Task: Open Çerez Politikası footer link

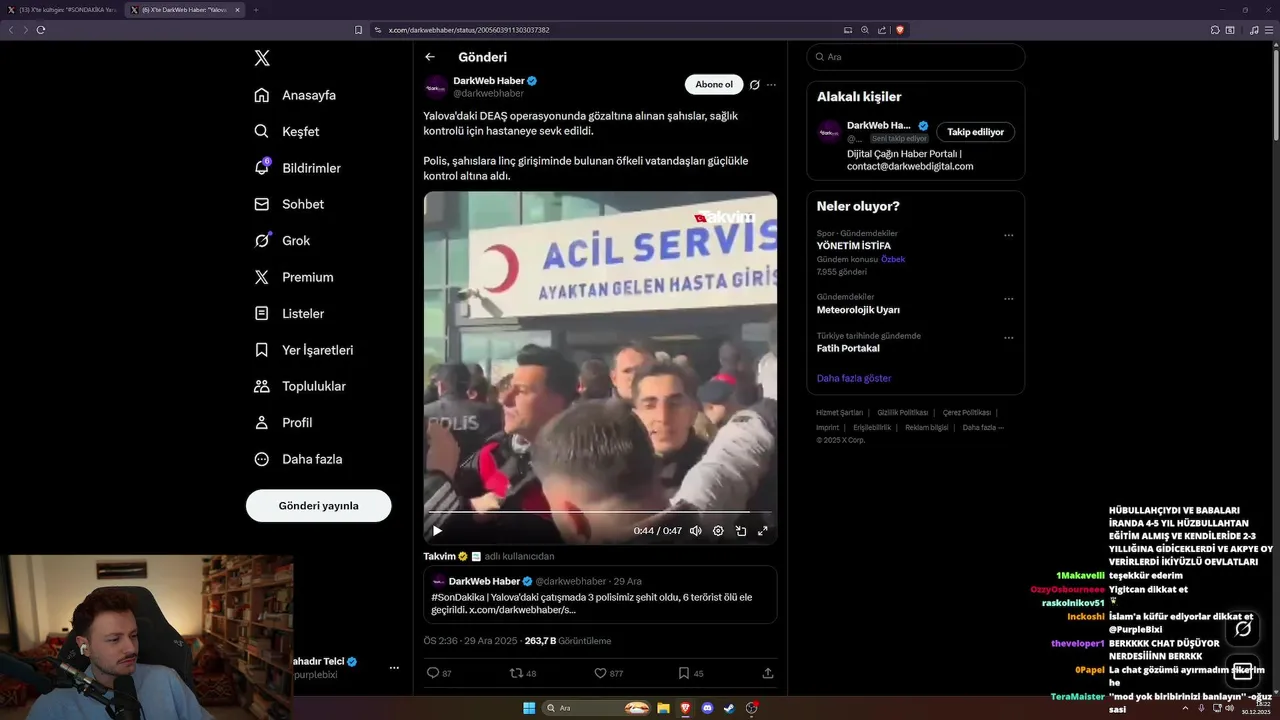Action: [x=967, y=413]
